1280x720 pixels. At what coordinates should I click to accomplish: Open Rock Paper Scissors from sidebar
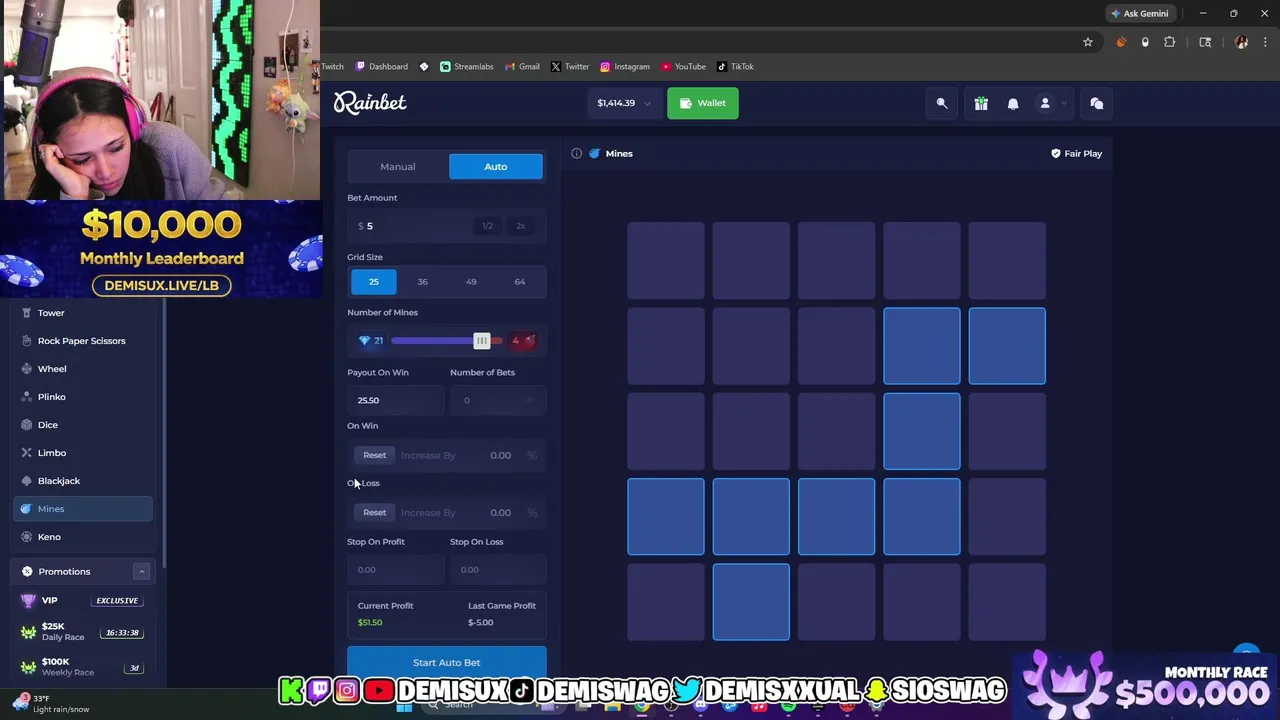coord(83,341)
